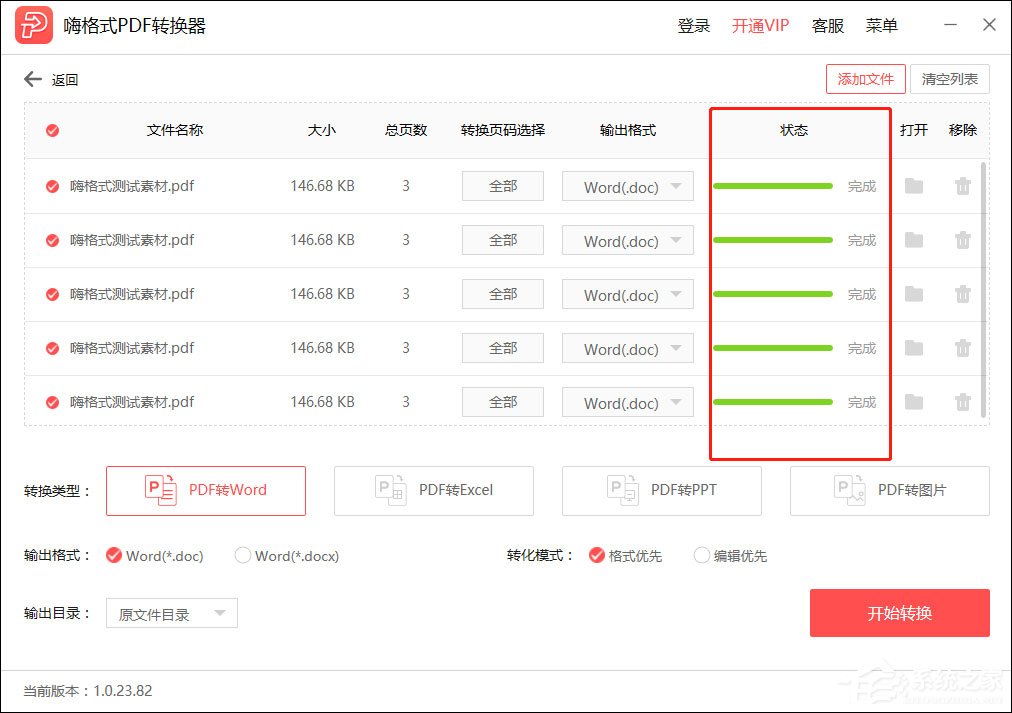The image size is (1012, 713).
Task: Toggle the select-all checkbox in the header
Action: coord(52,130)
